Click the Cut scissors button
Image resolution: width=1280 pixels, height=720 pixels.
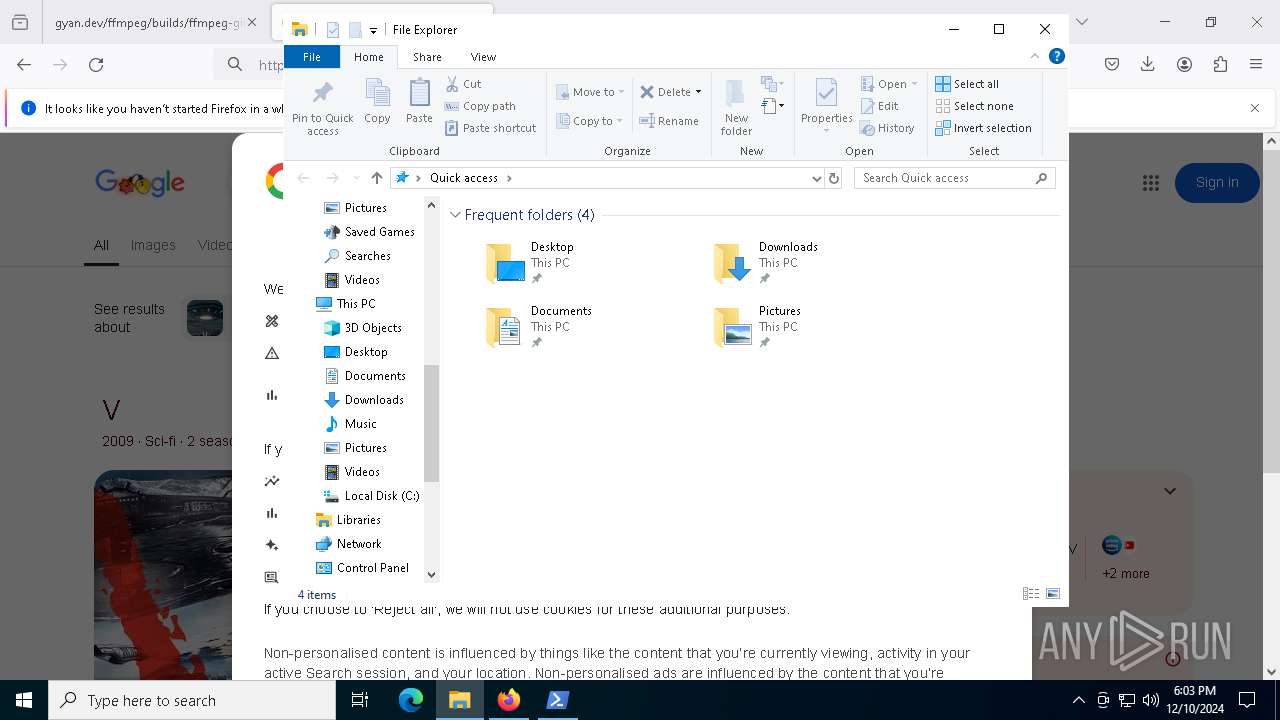coord(463,84)
